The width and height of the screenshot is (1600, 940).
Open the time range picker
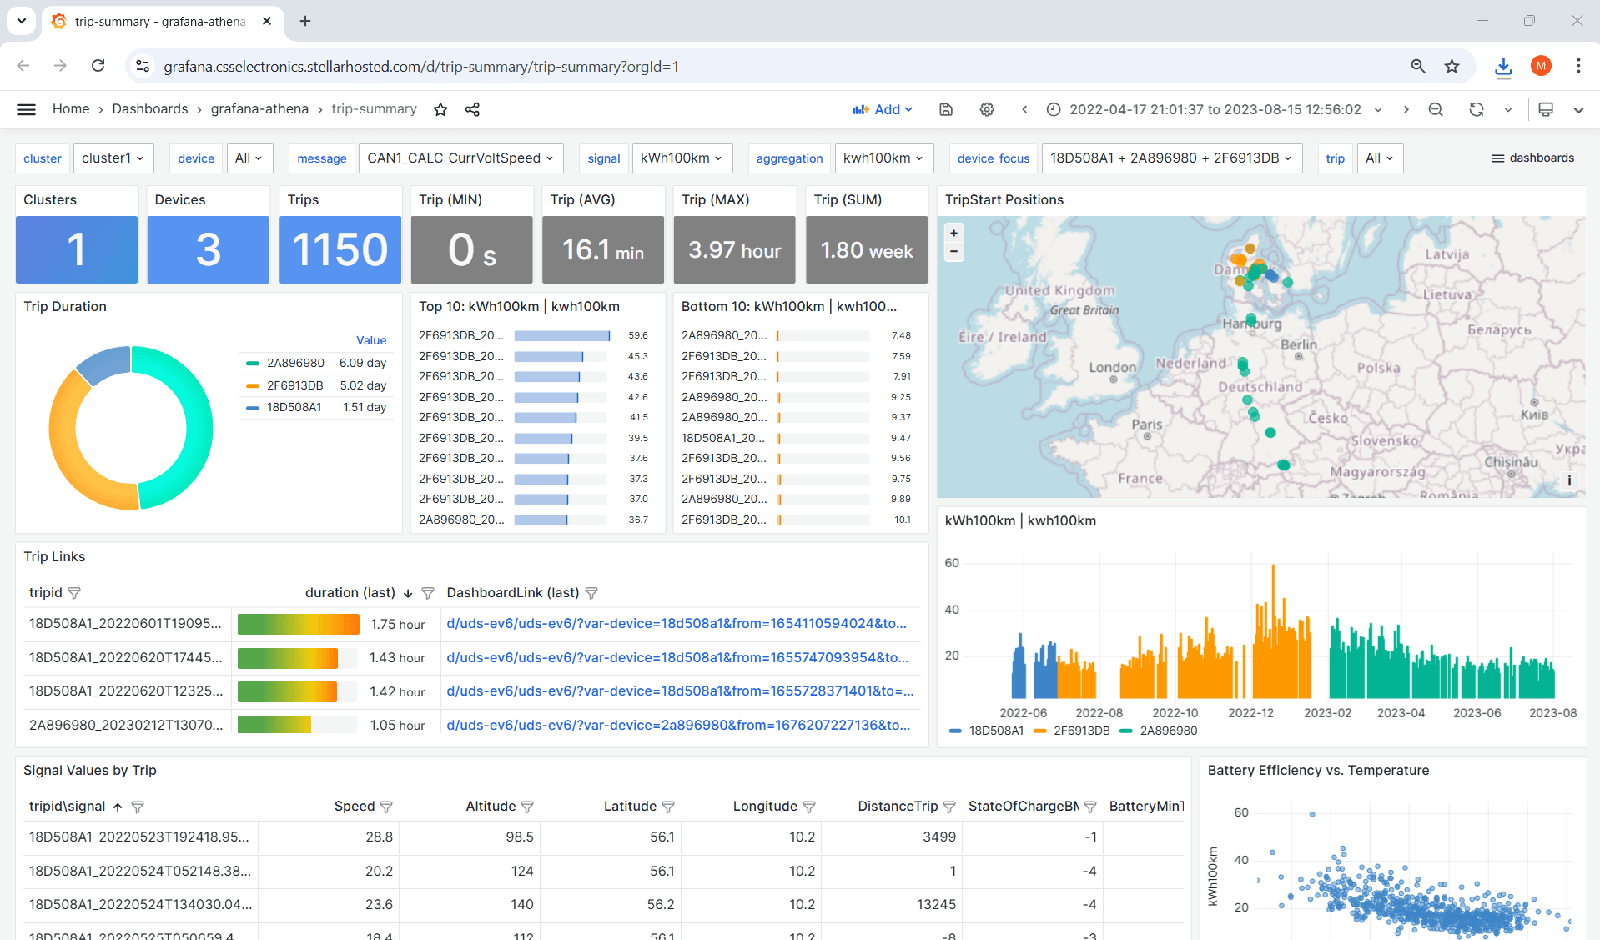pos(1215,109)
